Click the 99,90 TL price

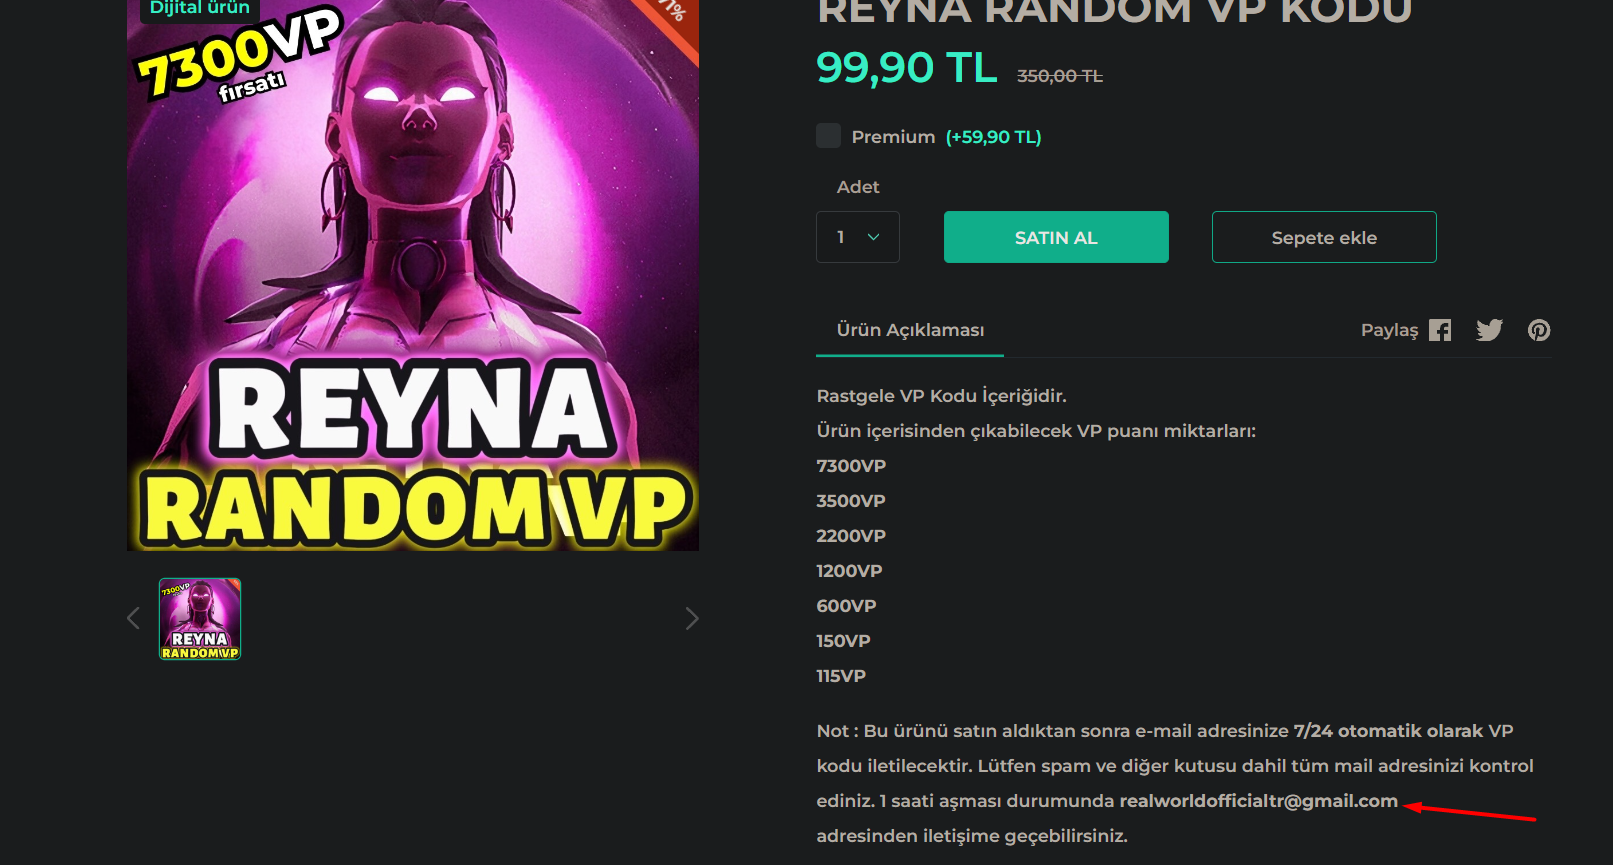click(x=907, y=68)
